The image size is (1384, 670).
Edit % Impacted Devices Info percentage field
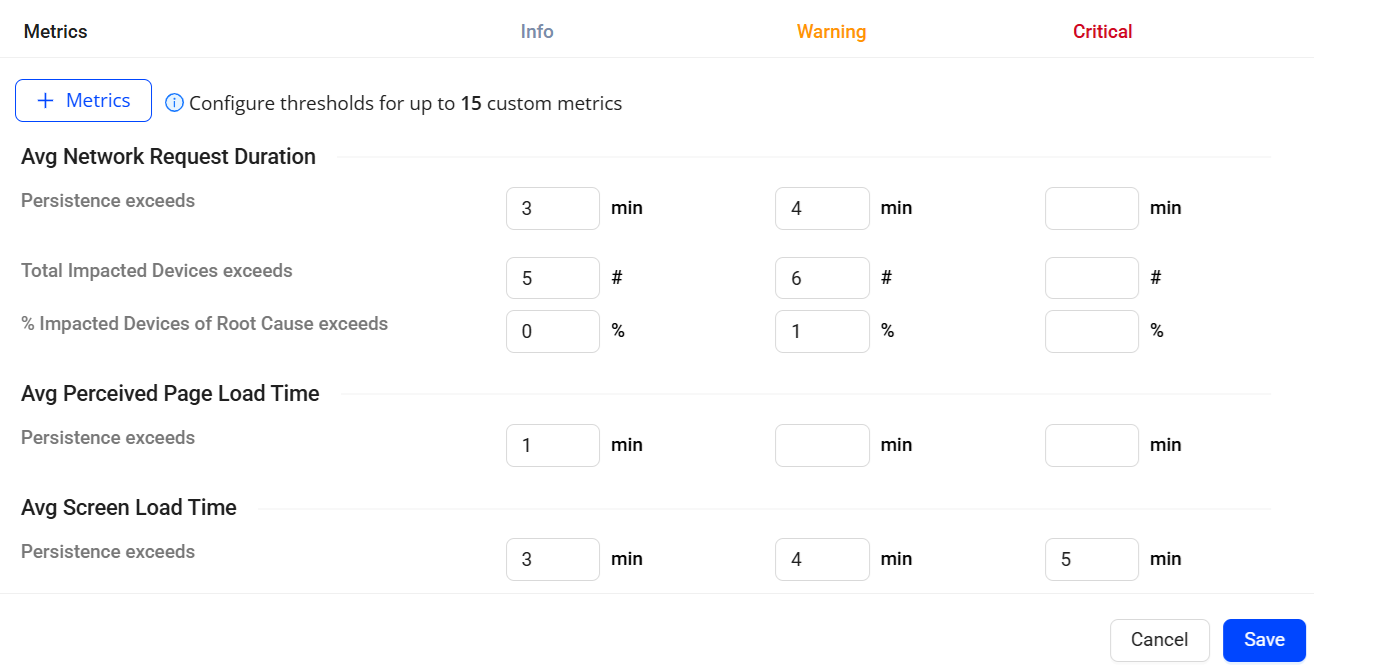[553, 331]
